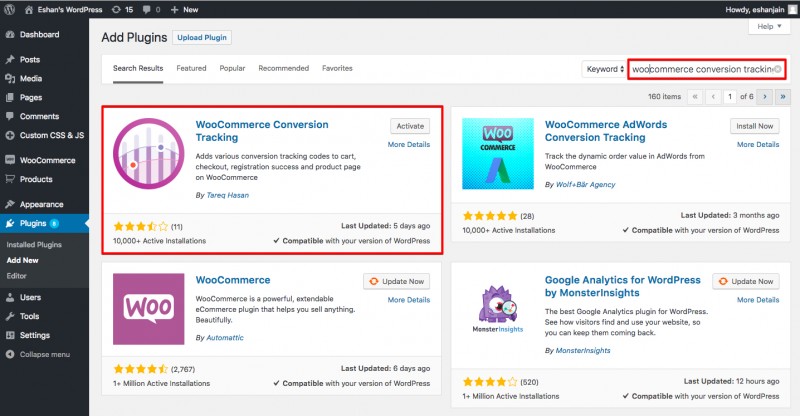The width and height of the screenshot is (800, 416).
Task: Switch to Featured plugins tab
Action: point(191,68)
